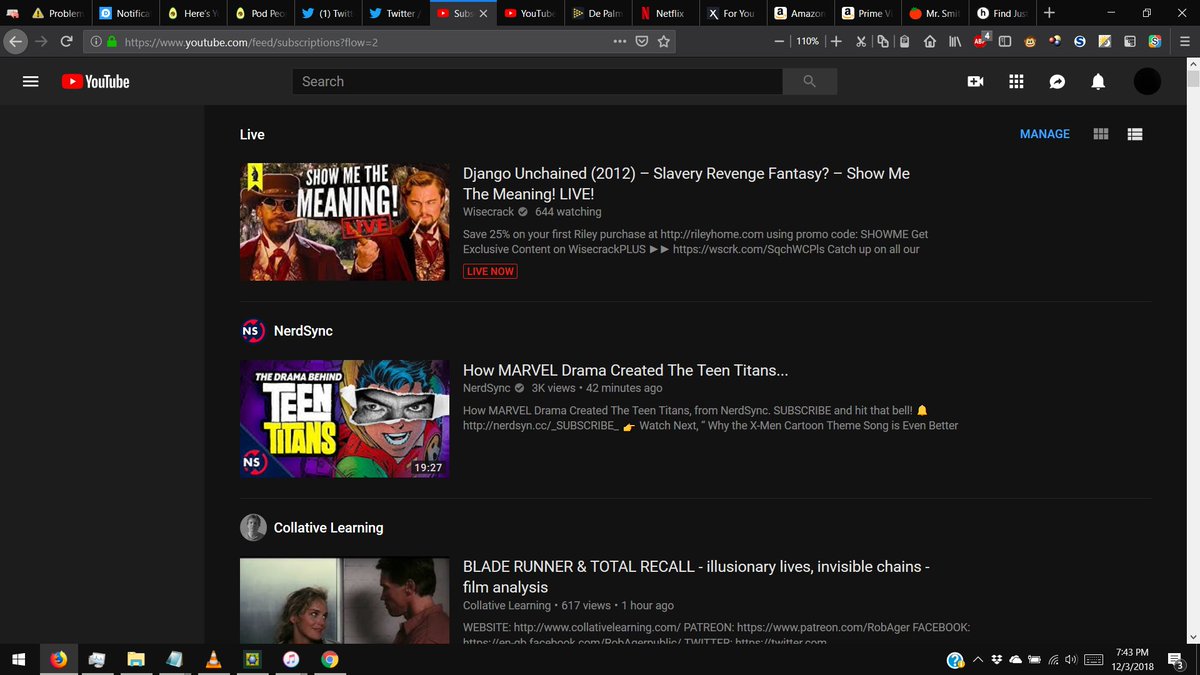This screenshot has height=675, width=1200.
Task: Switch to the Problem tab
Action: click(x=58, y=13)
